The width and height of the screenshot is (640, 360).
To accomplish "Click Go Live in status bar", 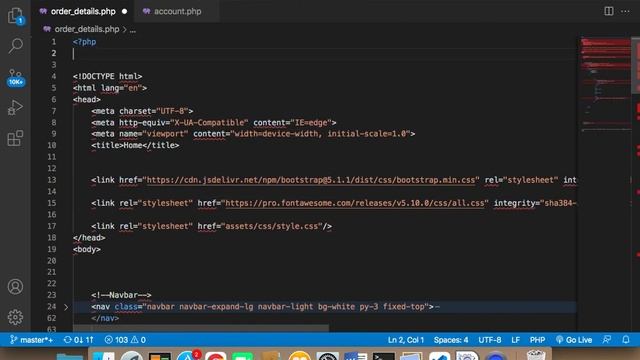I will 573,340.
